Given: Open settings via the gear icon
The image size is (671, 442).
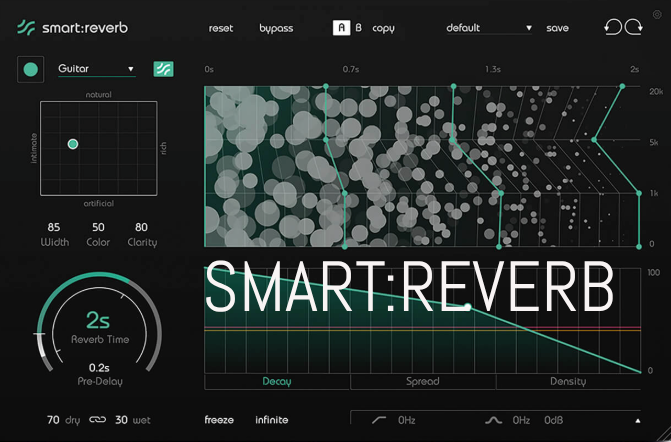Looking at the screenshot, I should [x=657, y=15].
